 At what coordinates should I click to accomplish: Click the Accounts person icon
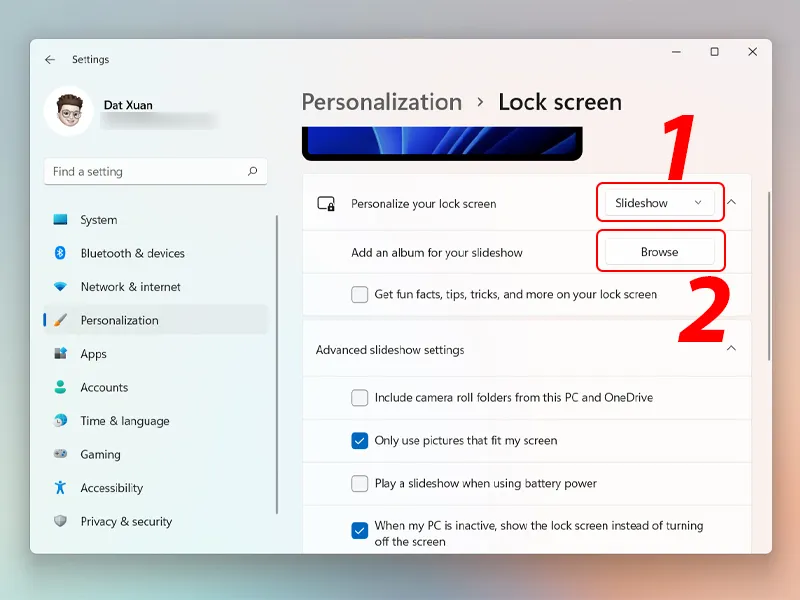(60, 388)
